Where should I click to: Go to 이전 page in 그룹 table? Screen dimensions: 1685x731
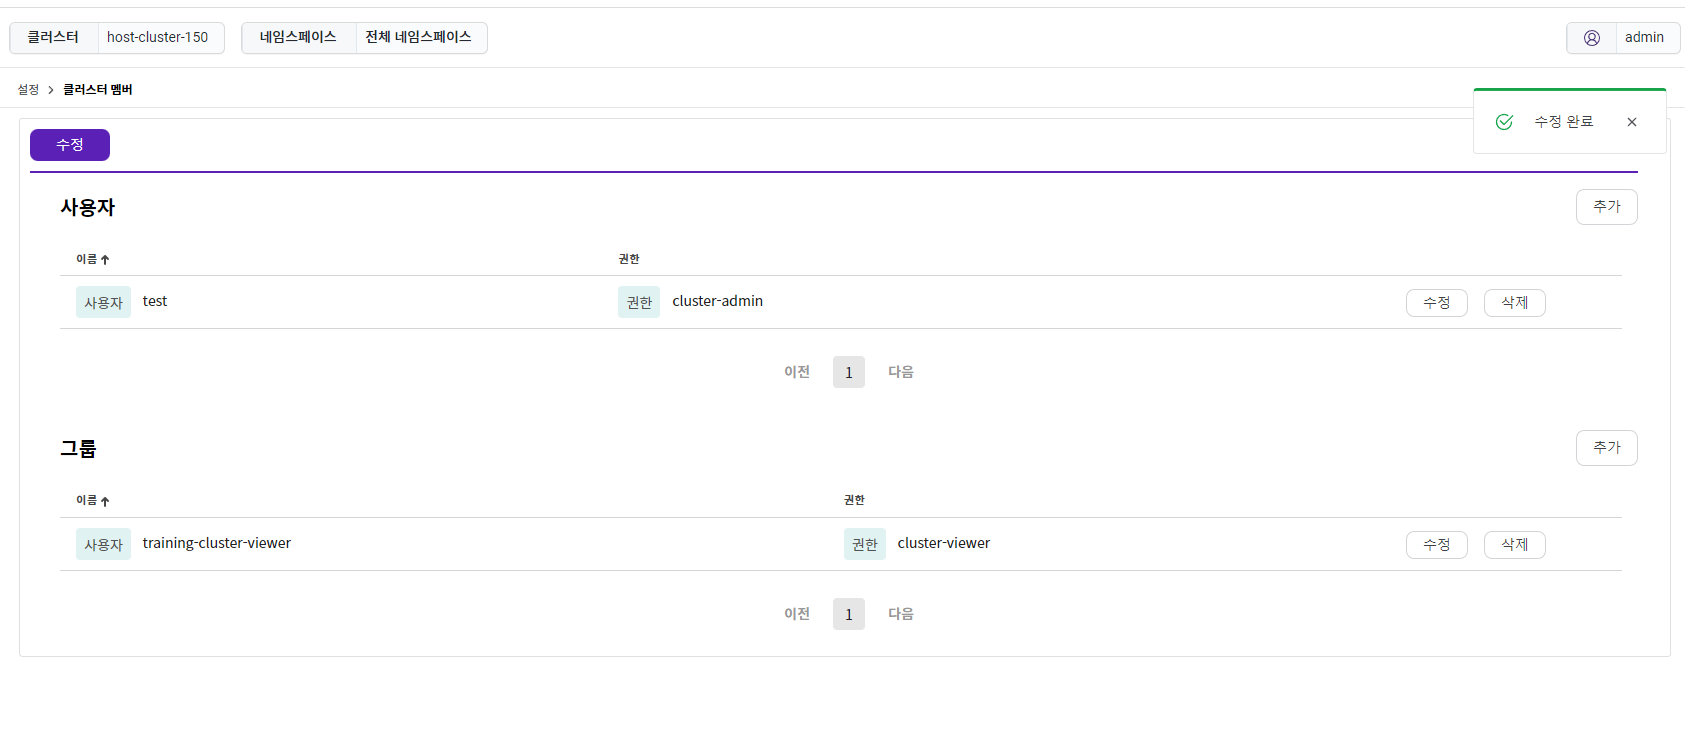797,614
